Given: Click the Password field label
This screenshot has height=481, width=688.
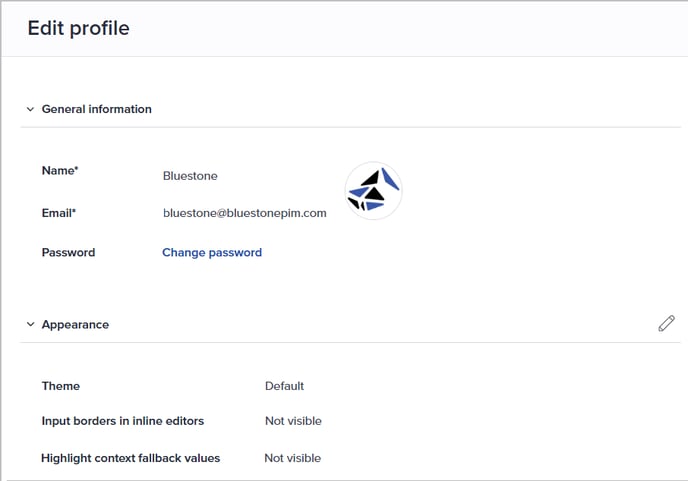Looking at the screenshot, I should (x=68, y=253).
